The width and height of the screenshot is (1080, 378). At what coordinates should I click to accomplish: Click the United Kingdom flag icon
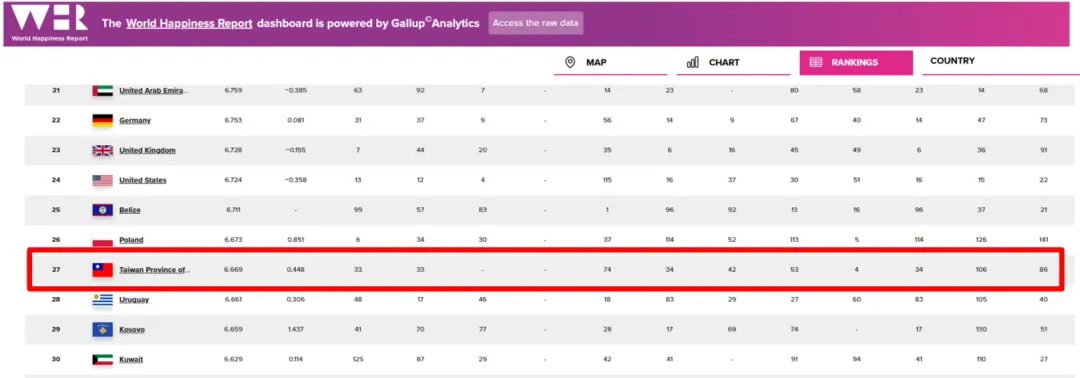pyautogui.click(x=102, y=150)
